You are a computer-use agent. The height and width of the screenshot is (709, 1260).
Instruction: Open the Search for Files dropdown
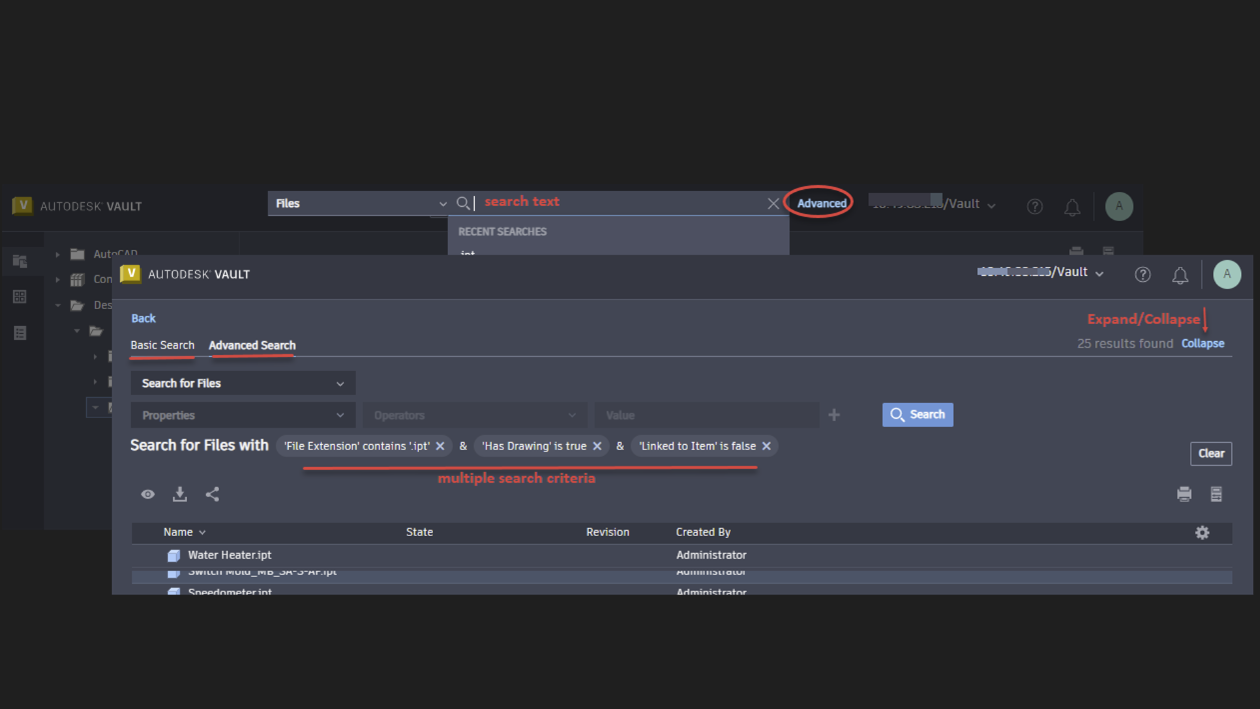pyautogui.click(x=243, y=383)
